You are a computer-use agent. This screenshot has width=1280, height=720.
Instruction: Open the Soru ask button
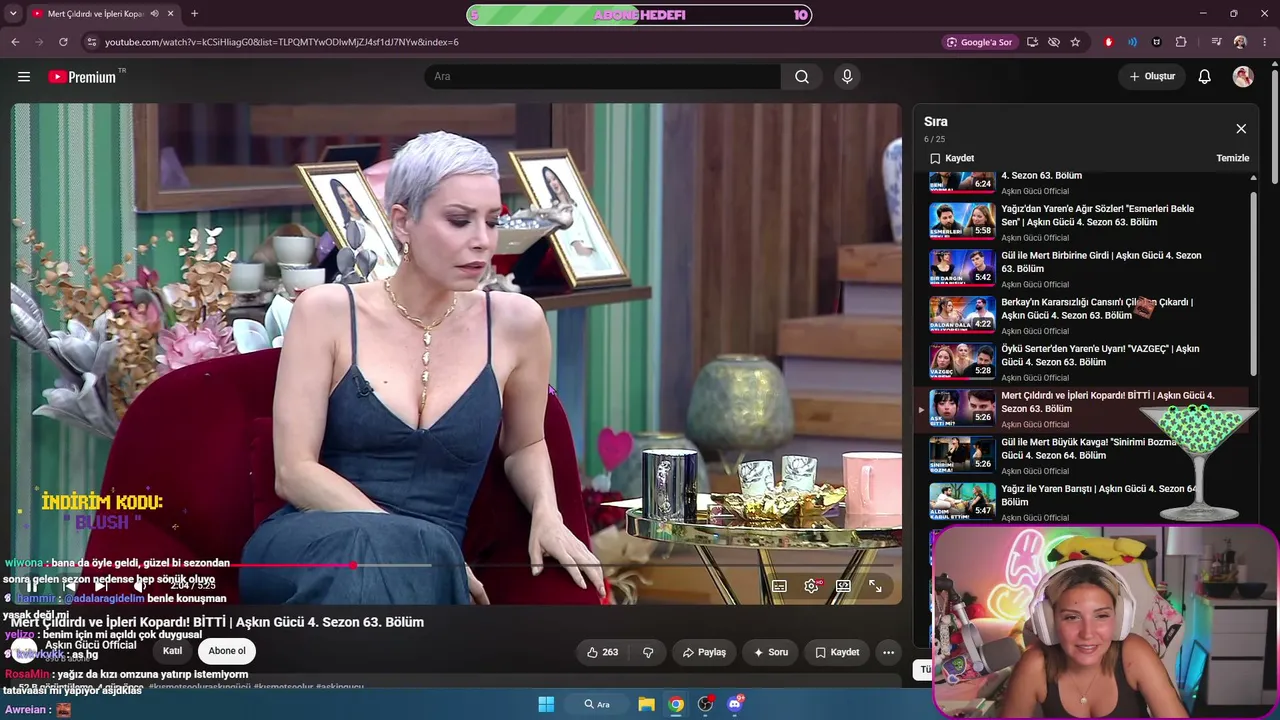[x=770, y=652]
